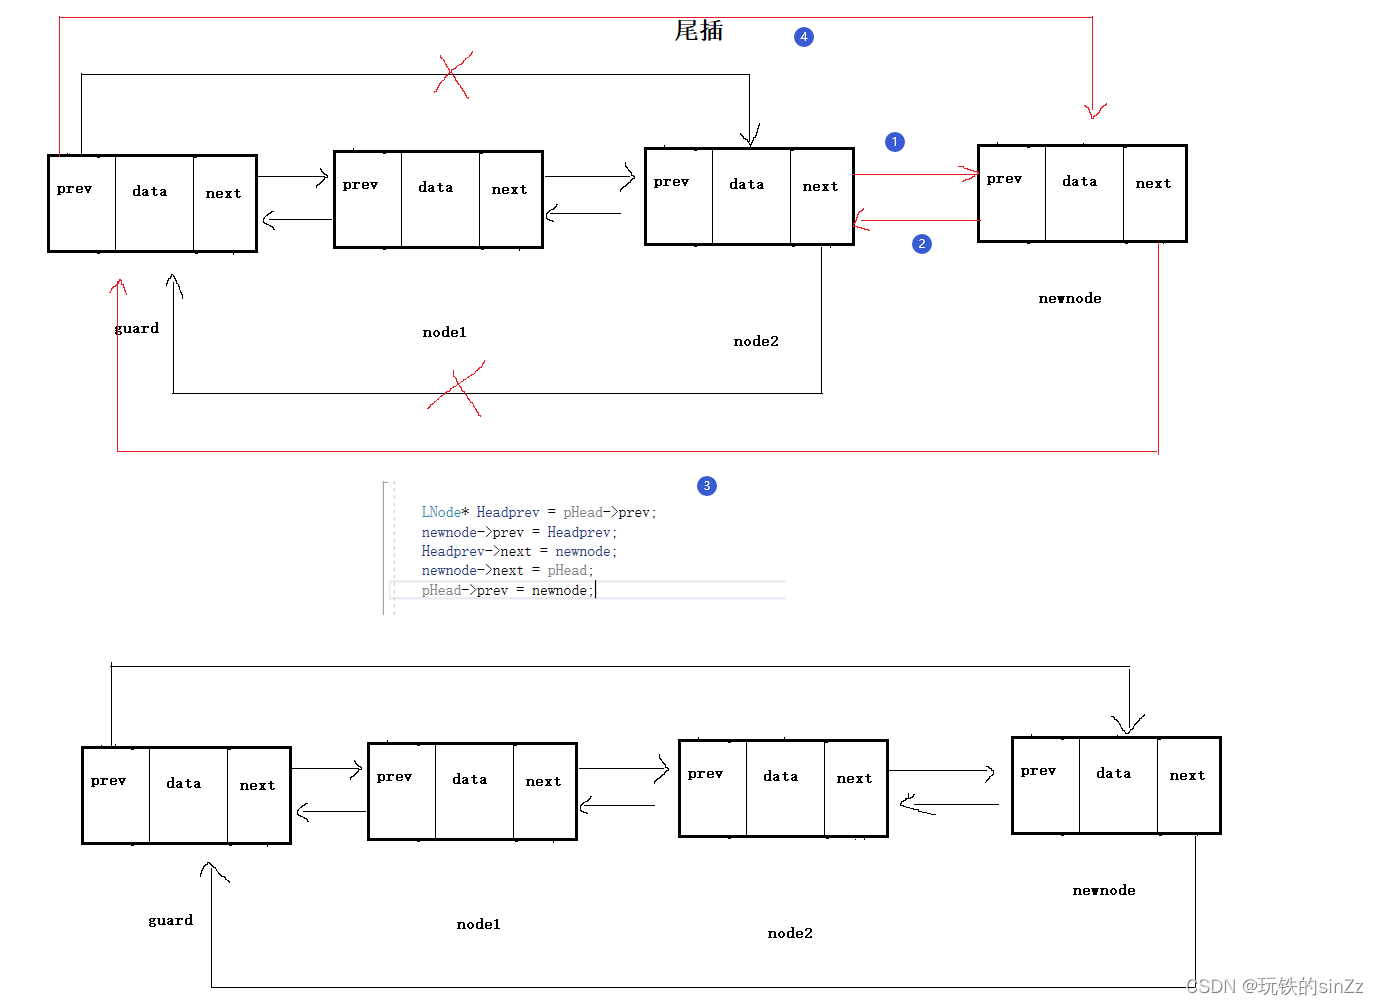Image resolution: width=1379 pixels, height=1005 pixels.
Task: Click node1's 'next' cell, upper diagram
Action: pos(510,199)
